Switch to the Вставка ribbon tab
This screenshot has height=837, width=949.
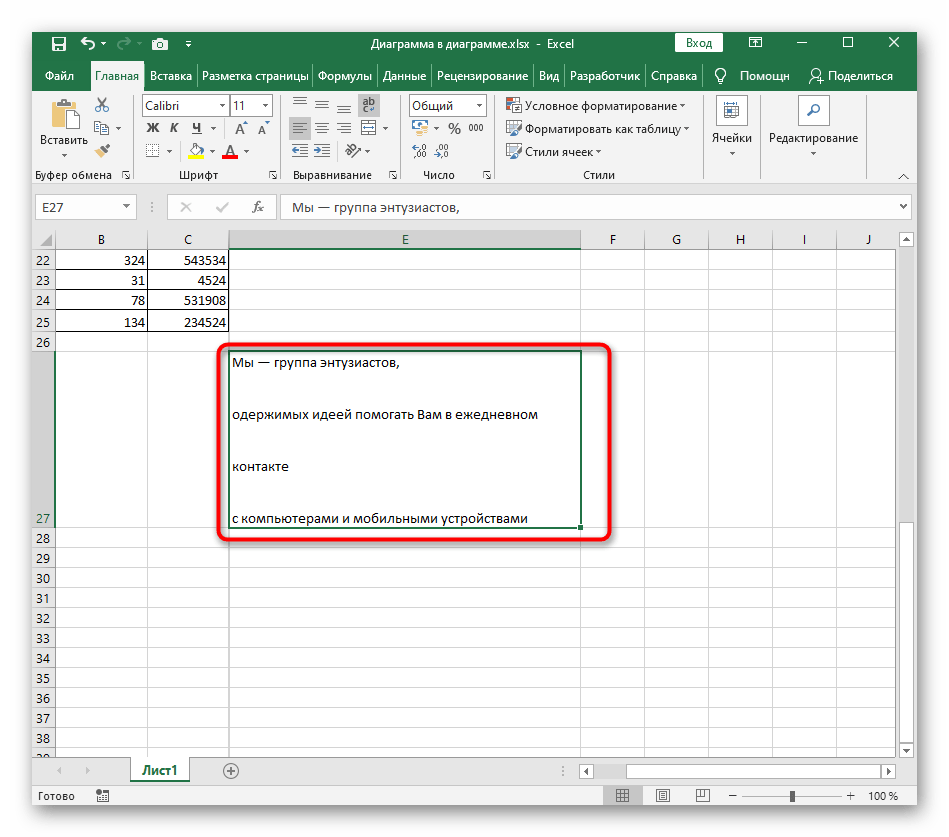171,76
